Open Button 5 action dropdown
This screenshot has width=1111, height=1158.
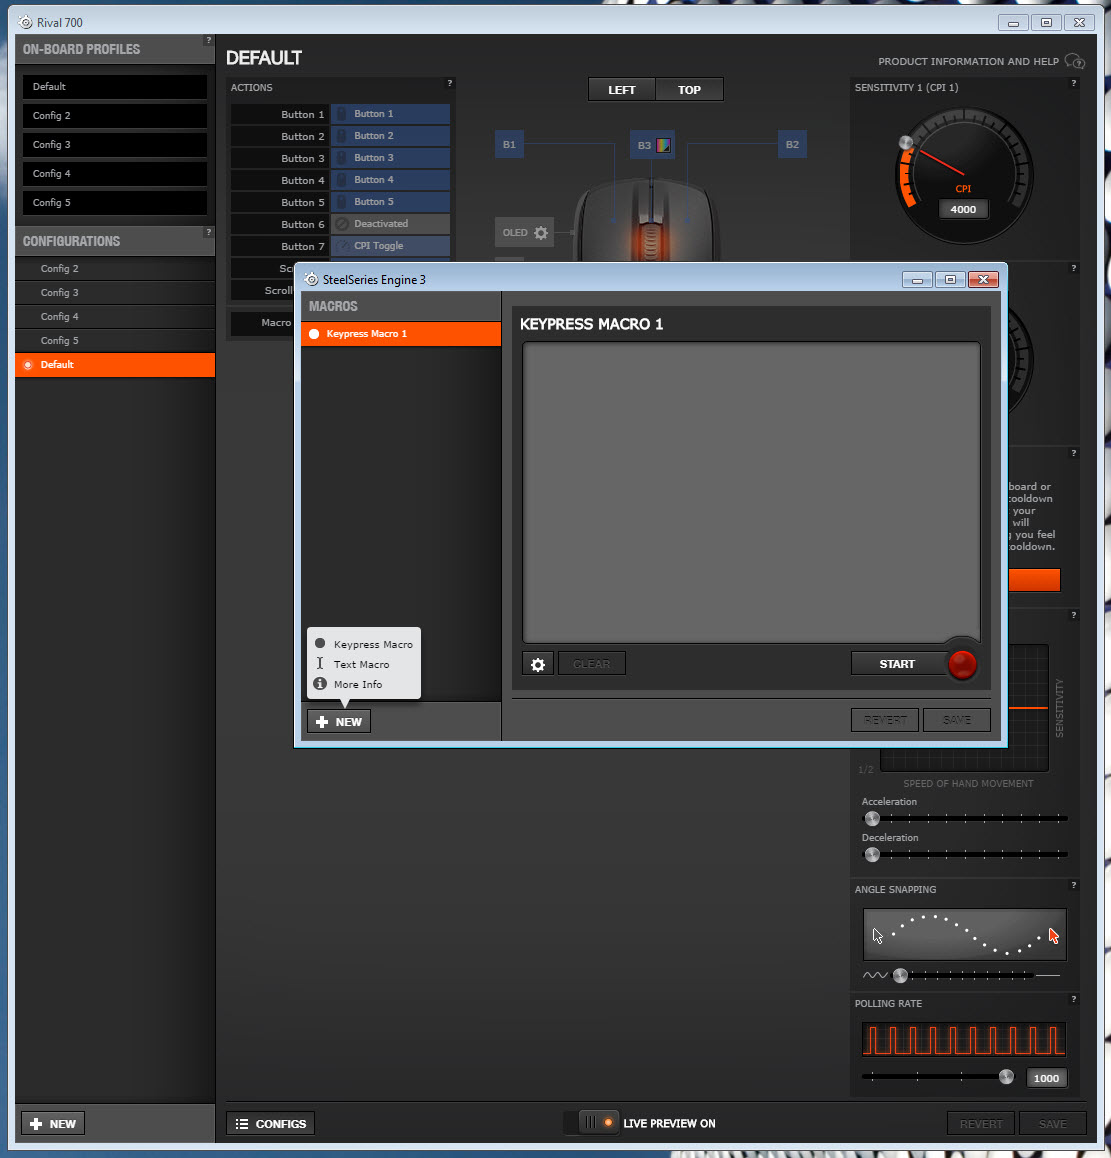tap(390, 202)
